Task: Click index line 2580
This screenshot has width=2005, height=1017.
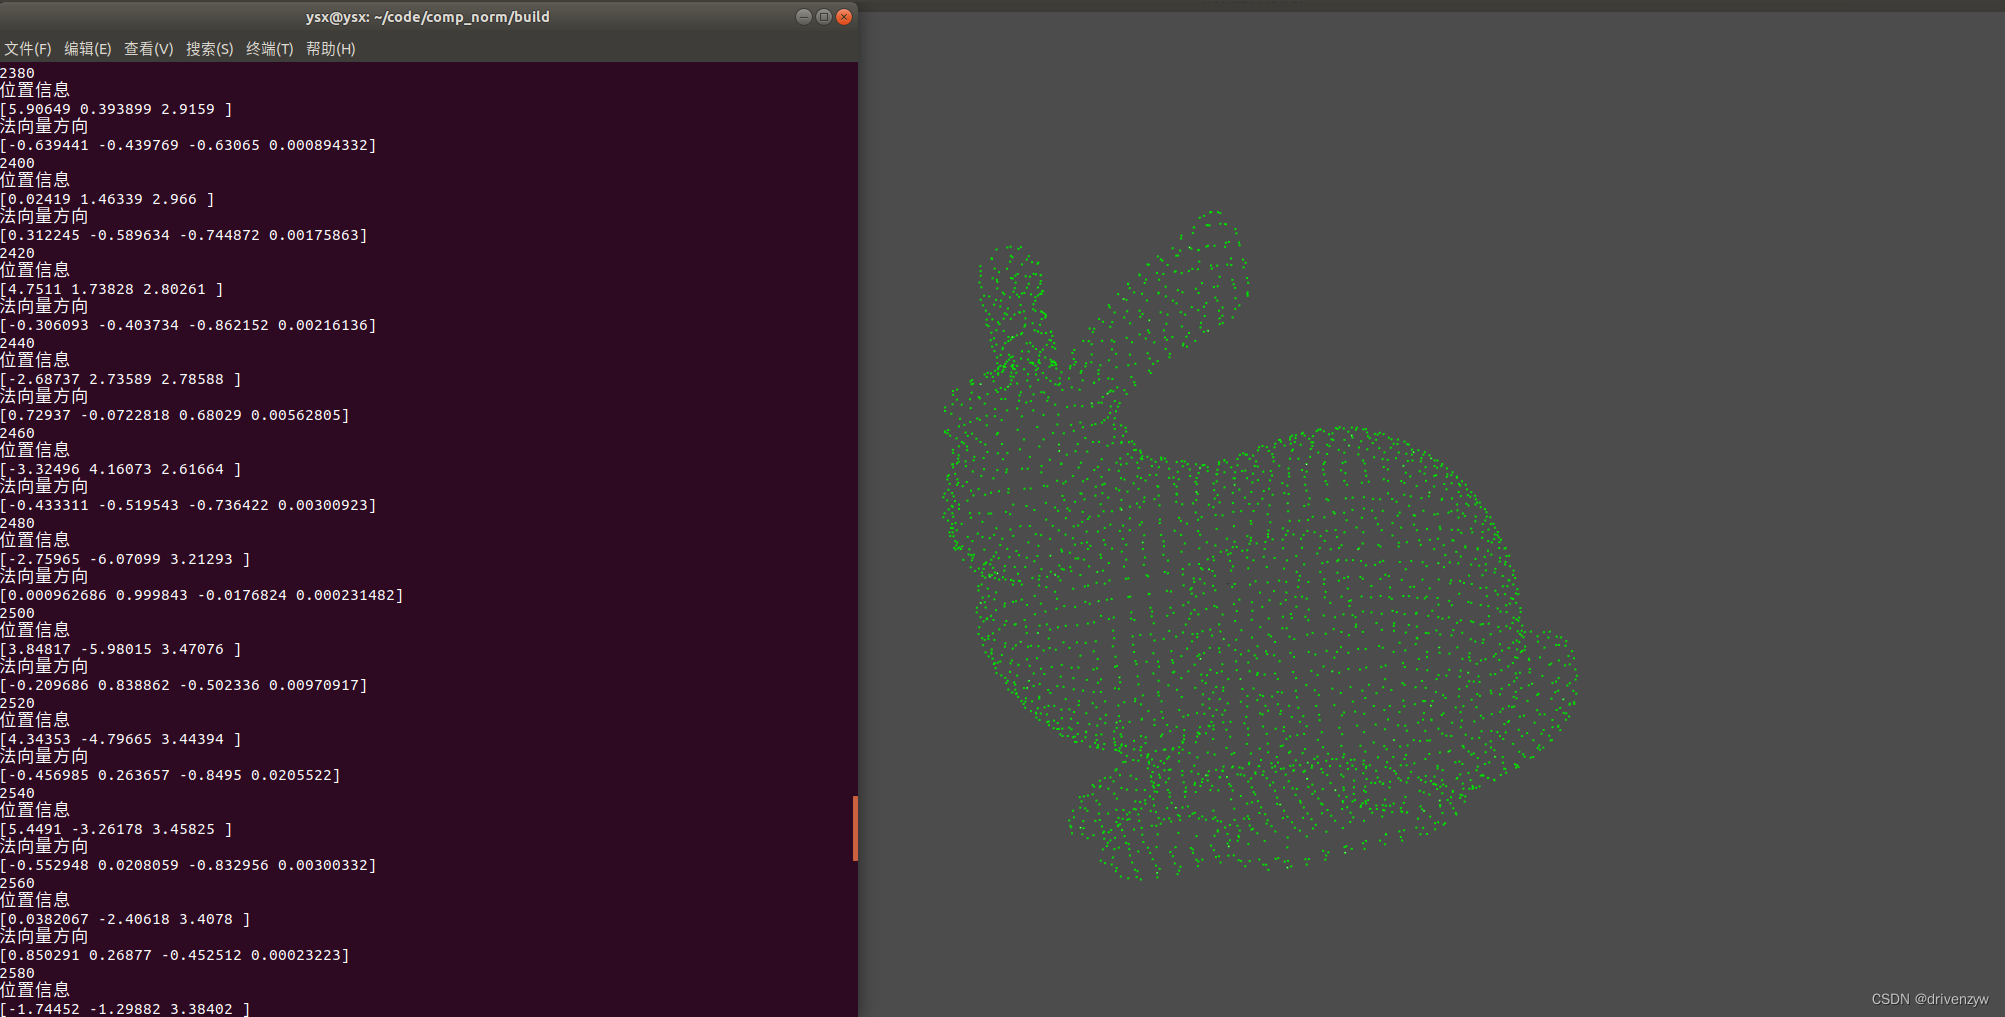Action: click(x=17, y=973)
